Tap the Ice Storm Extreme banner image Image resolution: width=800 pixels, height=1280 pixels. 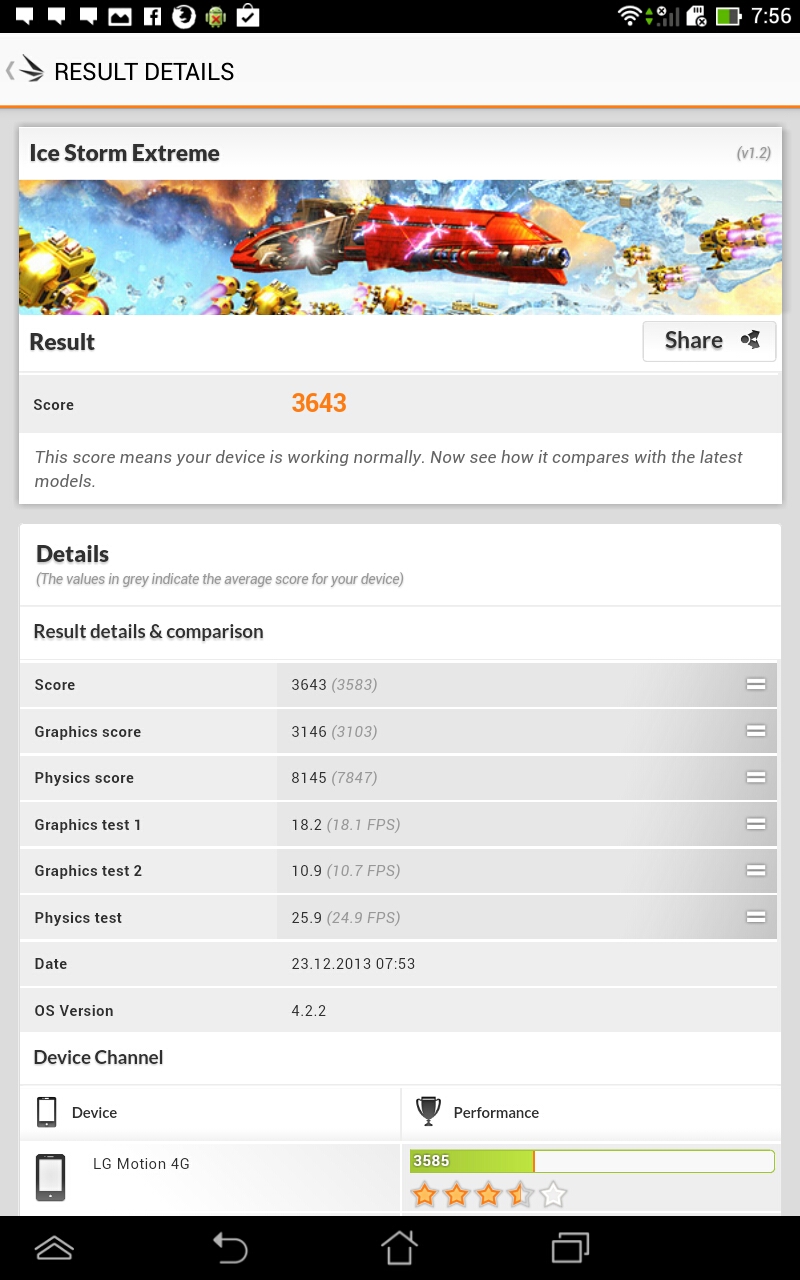(x=400, y=247)
